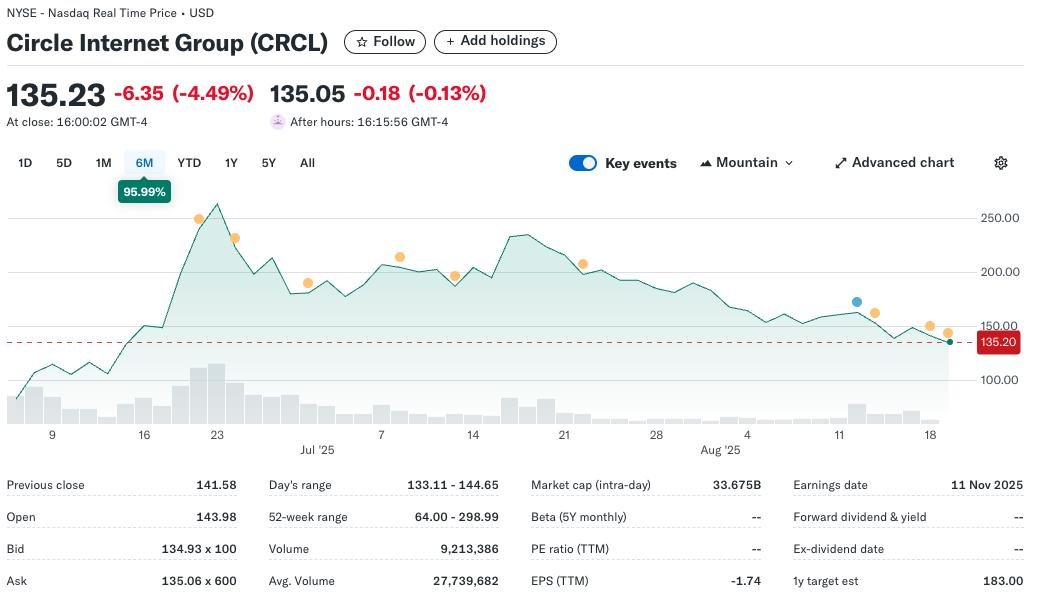This screenshot has width=1044, height=603.
Task: Click the Volume value 9,213,386
Action: click(469, 549)
